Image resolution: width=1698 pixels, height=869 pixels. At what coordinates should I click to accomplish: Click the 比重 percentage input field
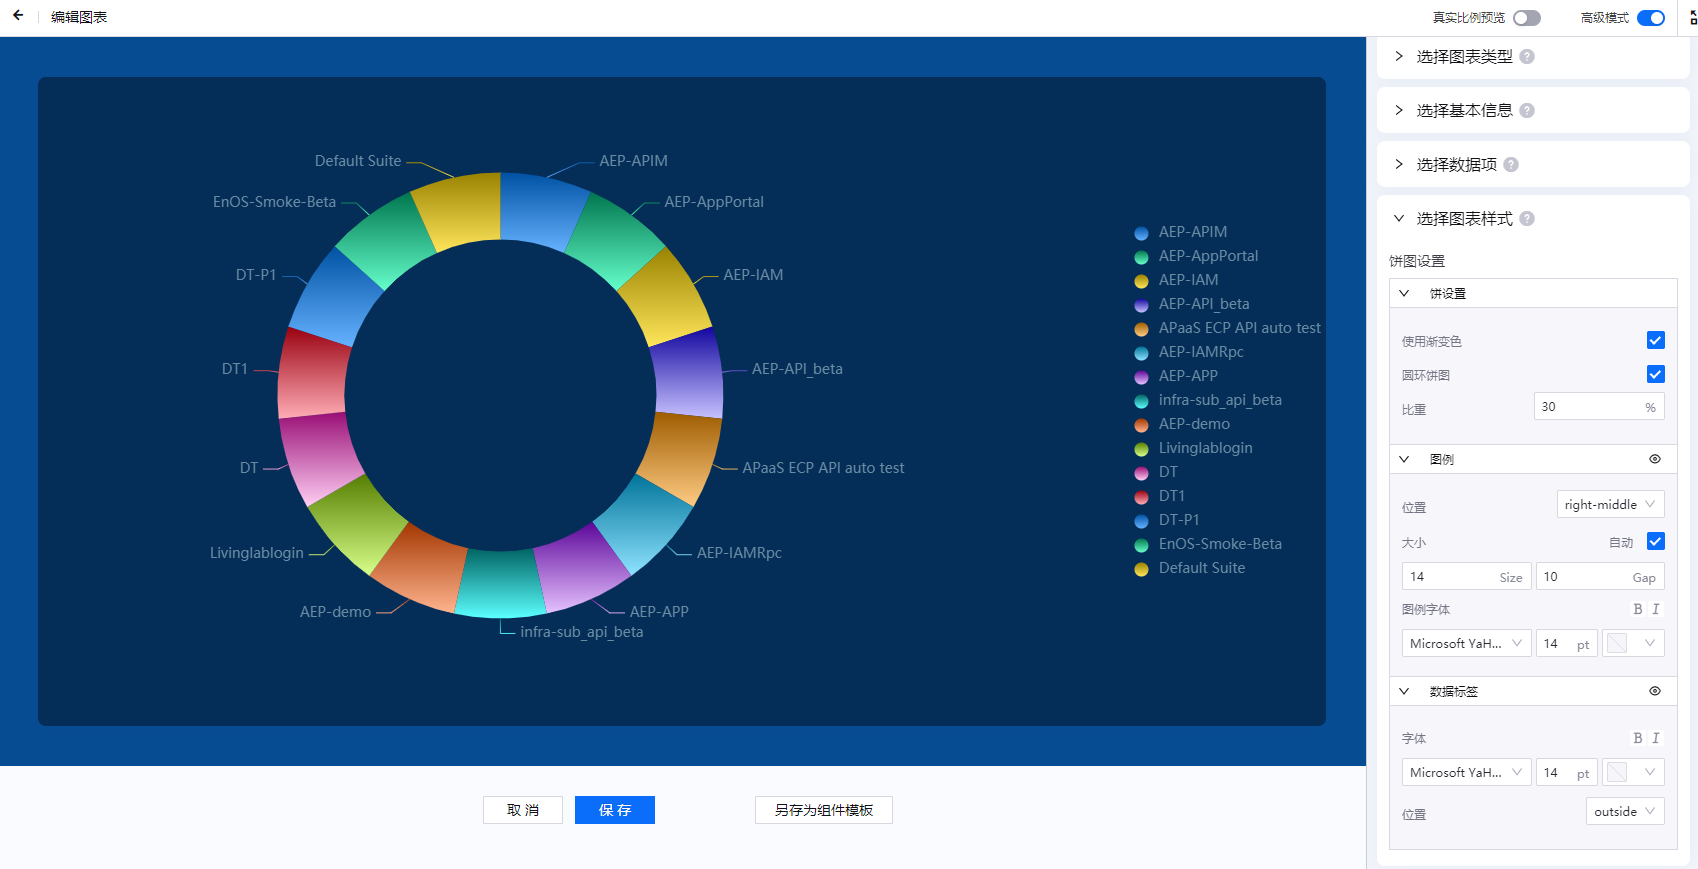click(x=1599, y=406)
